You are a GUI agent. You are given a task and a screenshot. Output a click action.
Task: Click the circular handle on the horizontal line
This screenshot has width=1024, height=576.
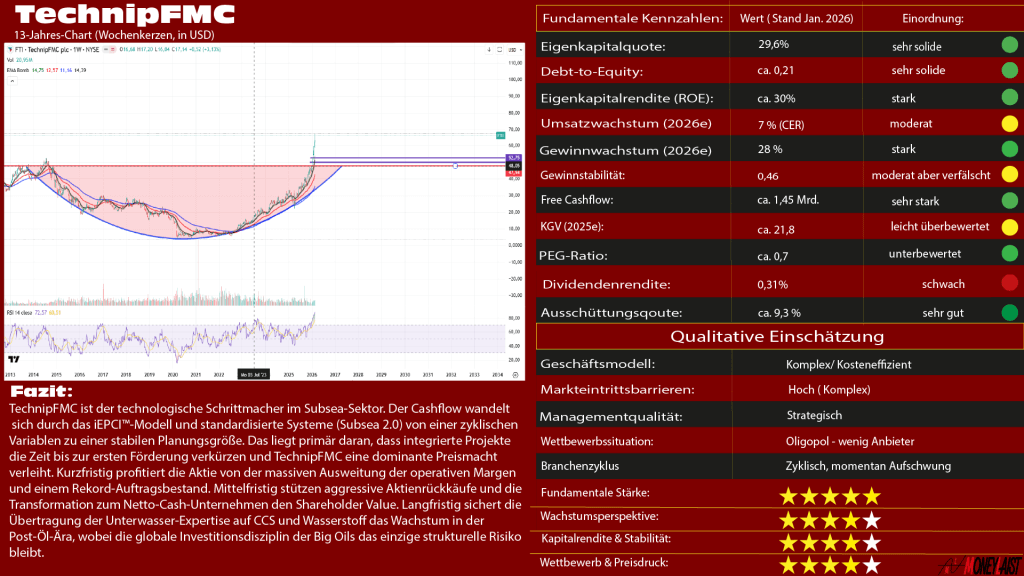point(455,165)
